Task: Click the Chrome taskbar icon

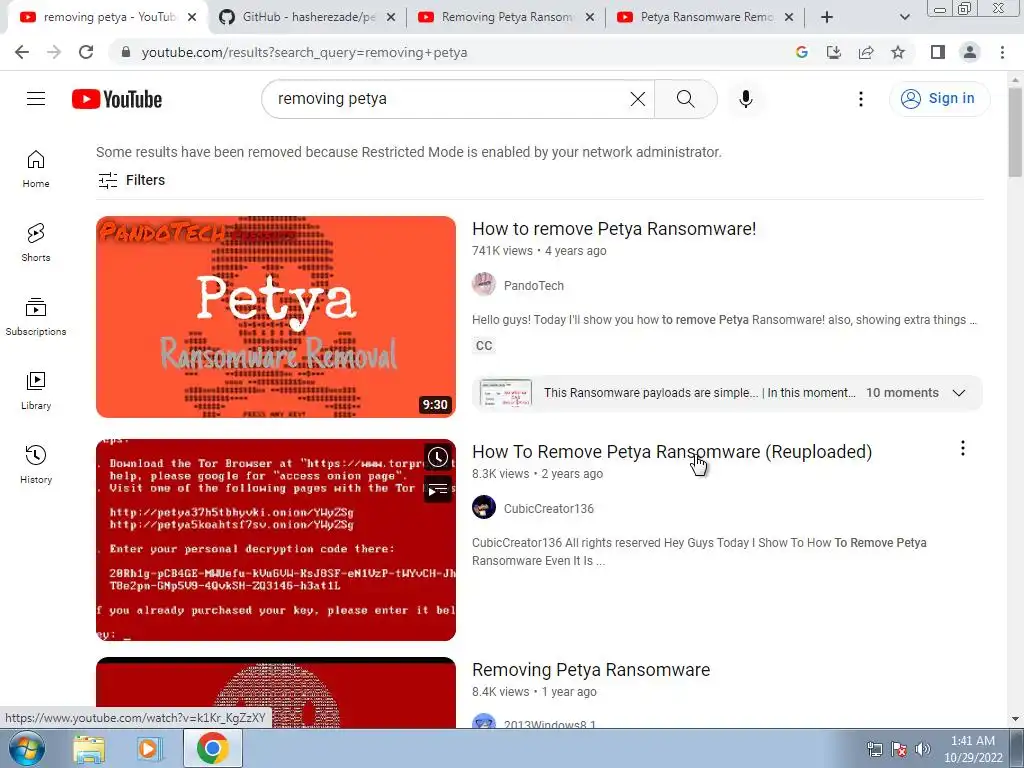Action: tap(213, 748)
